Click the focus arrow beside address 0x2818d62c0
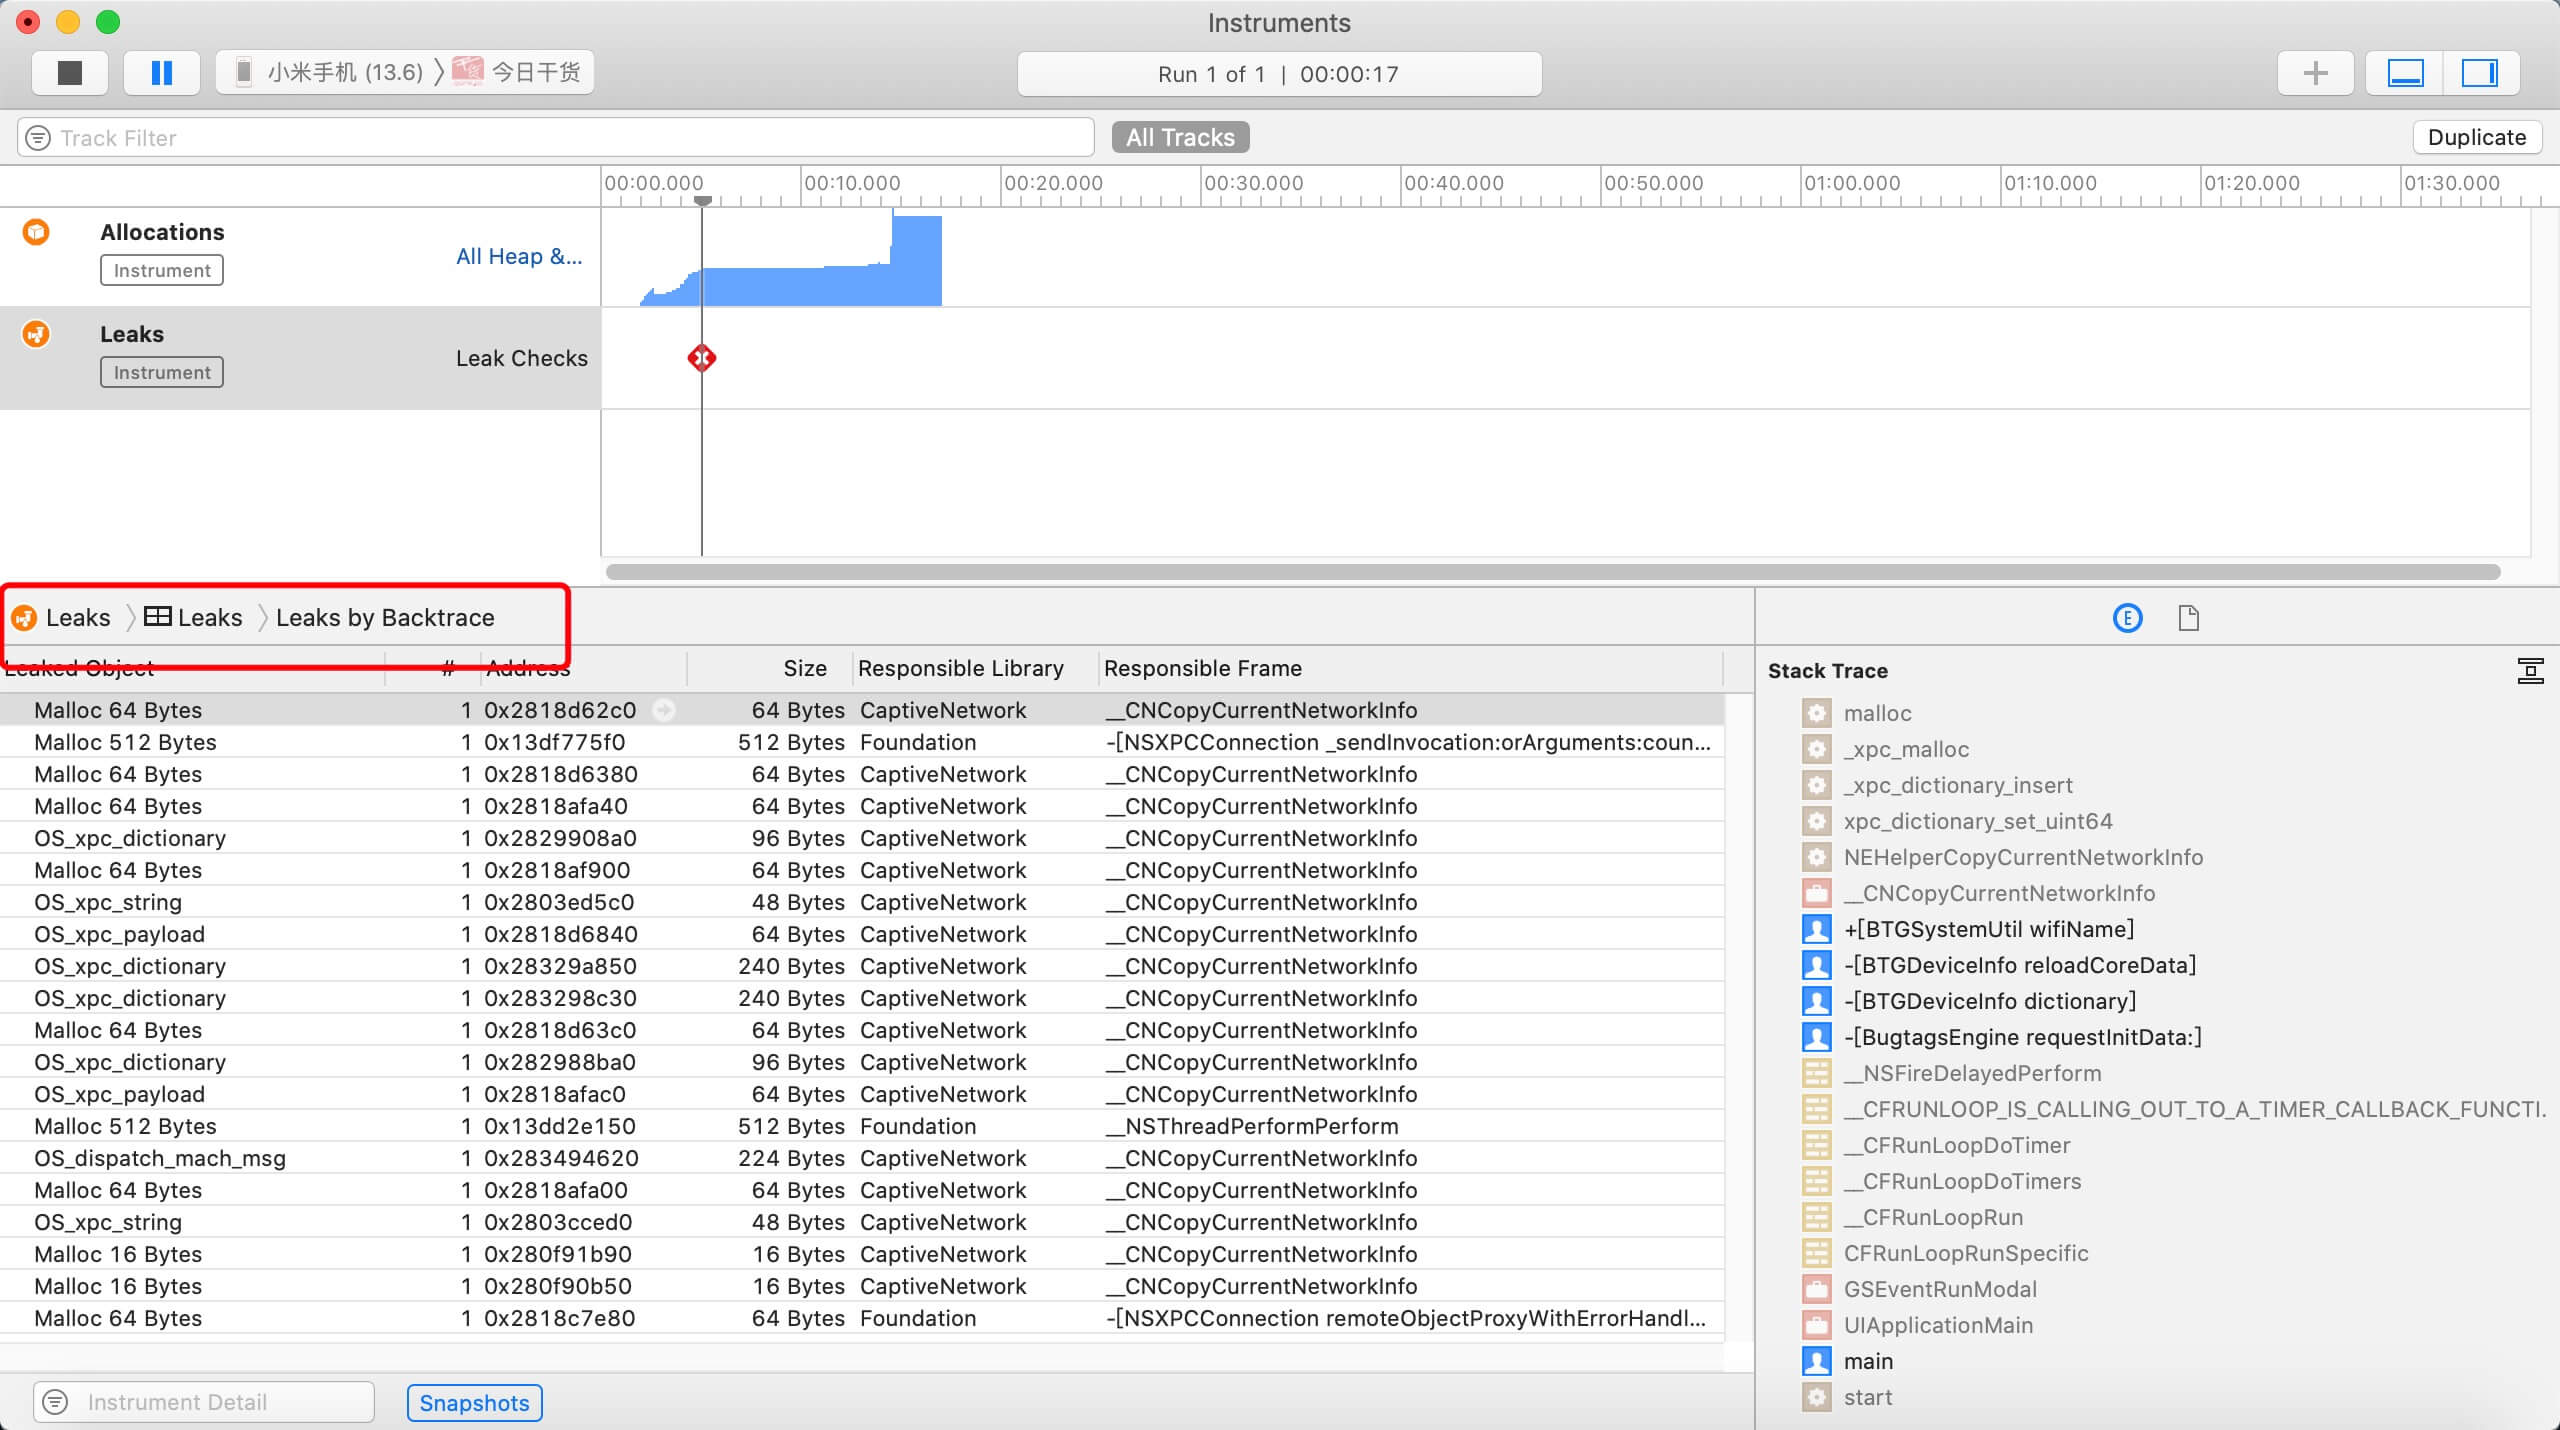Image resolution: width=2560 pixels, height=1430 pixels. [x=664, y=710]
